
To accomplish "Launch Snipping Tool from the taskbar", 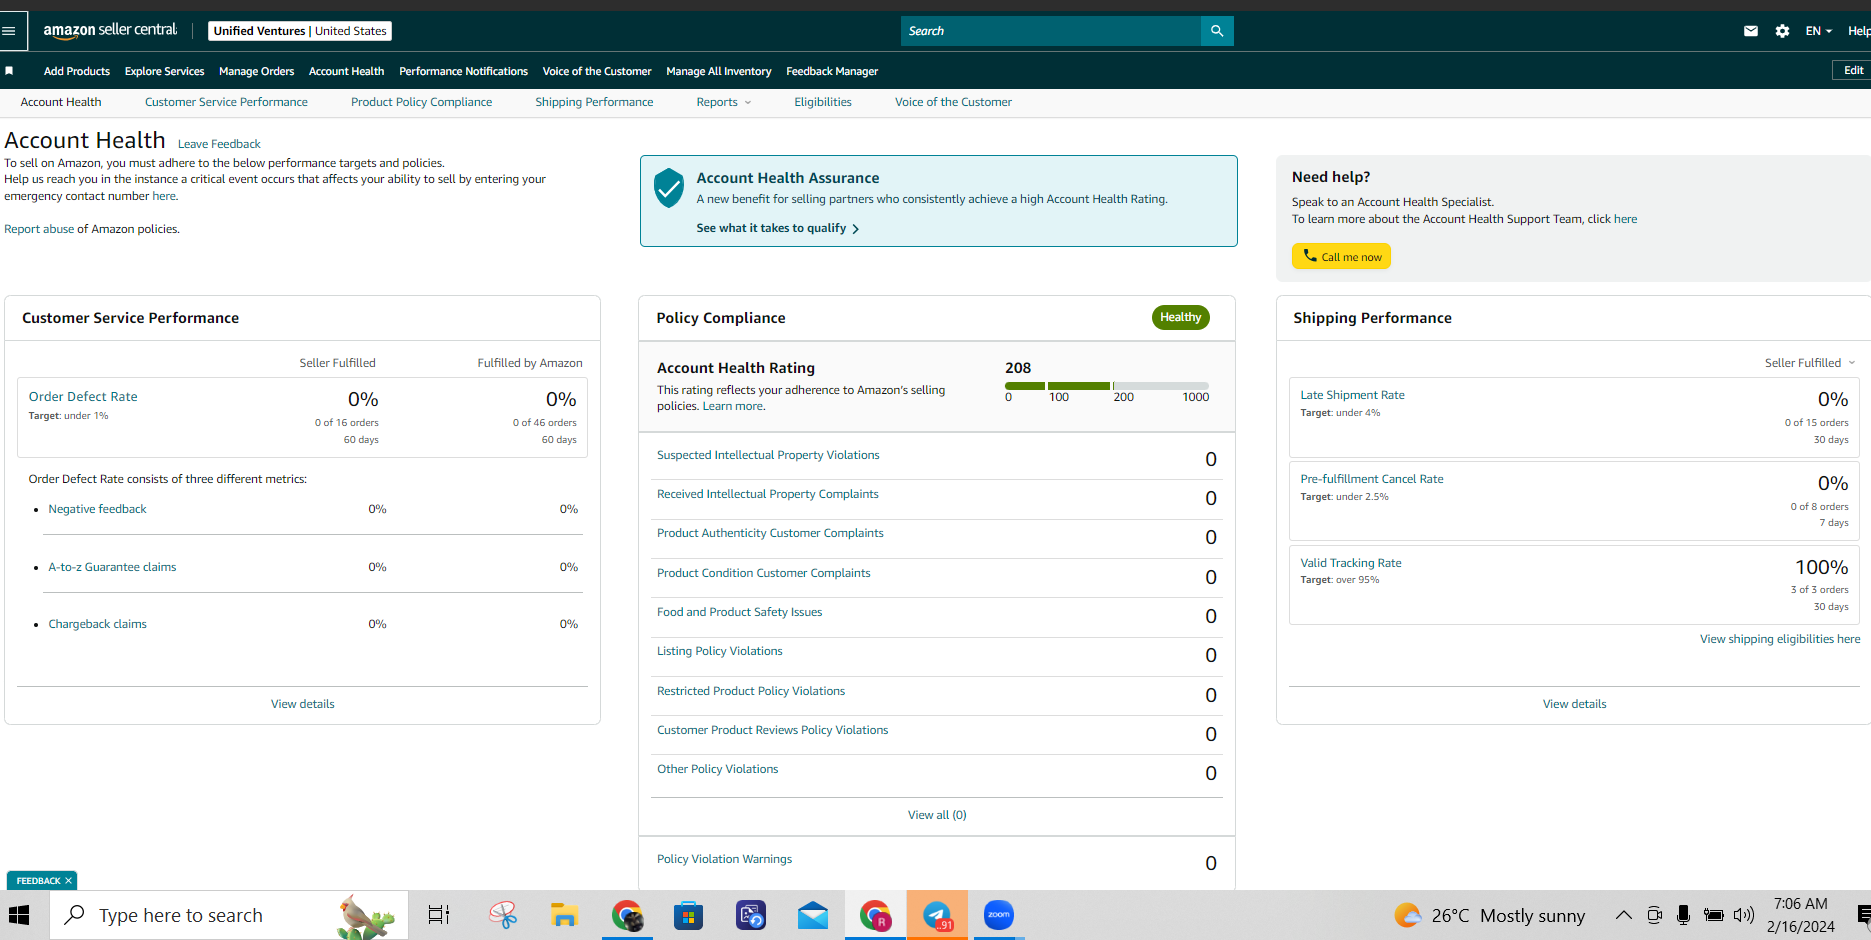I will coord(502,915).
